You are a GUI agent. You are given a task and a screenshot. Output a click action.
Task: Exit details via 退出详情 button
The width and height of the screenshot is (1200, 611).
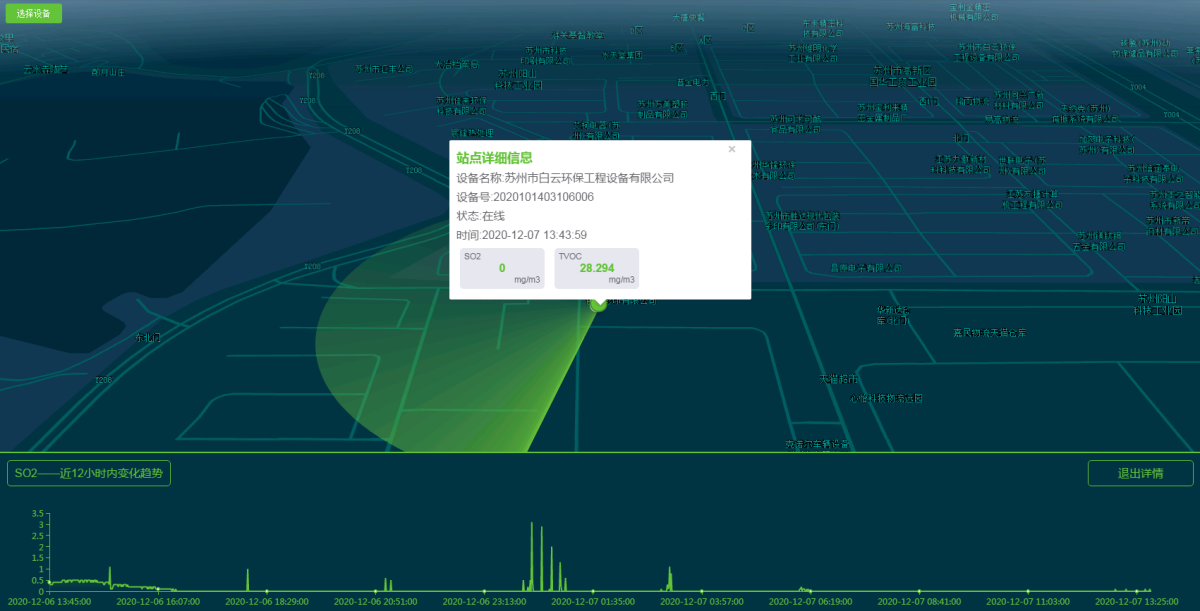pyautogui.click(x=1140, y=473)
